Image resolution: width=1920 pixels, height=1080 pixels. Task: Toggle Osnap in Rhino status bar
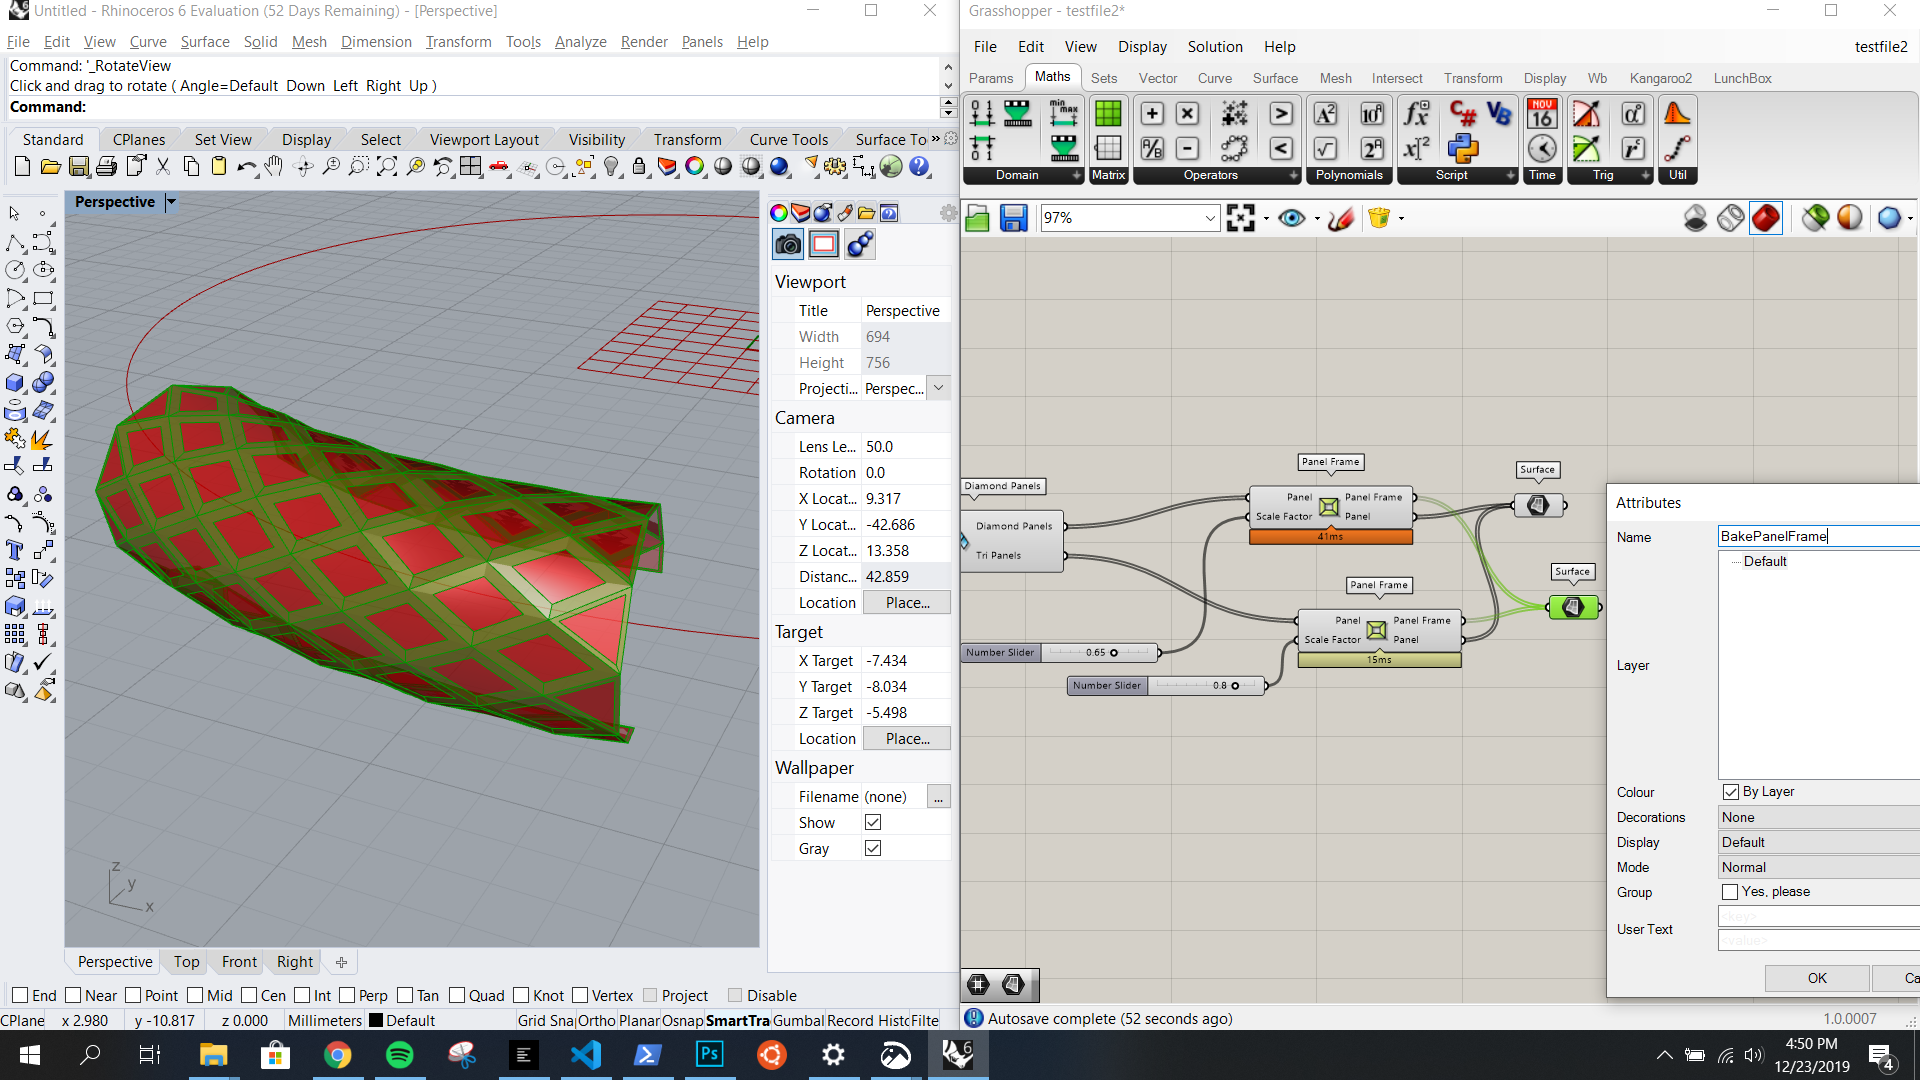tap(682, 1021)
